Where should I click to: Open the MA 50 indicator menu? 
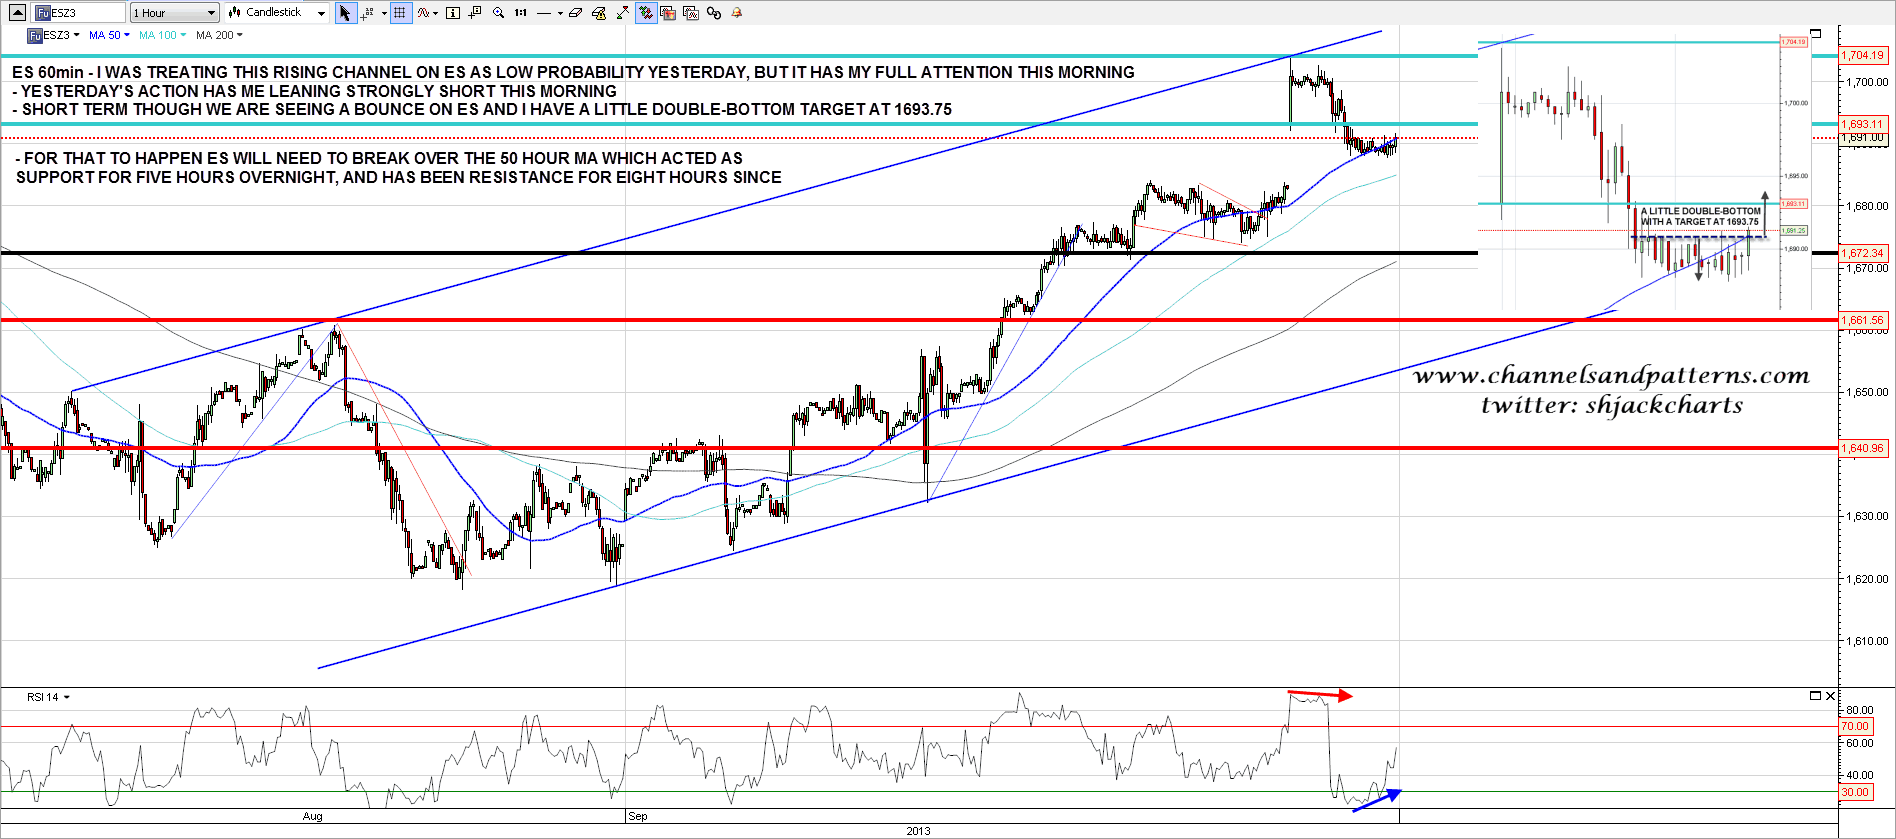pos(109,35)
